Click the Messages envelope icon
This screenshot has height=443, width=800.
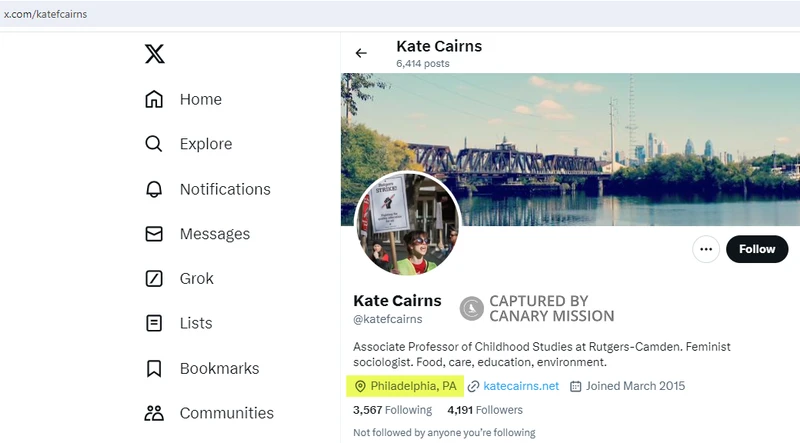(x=154, y=234)
